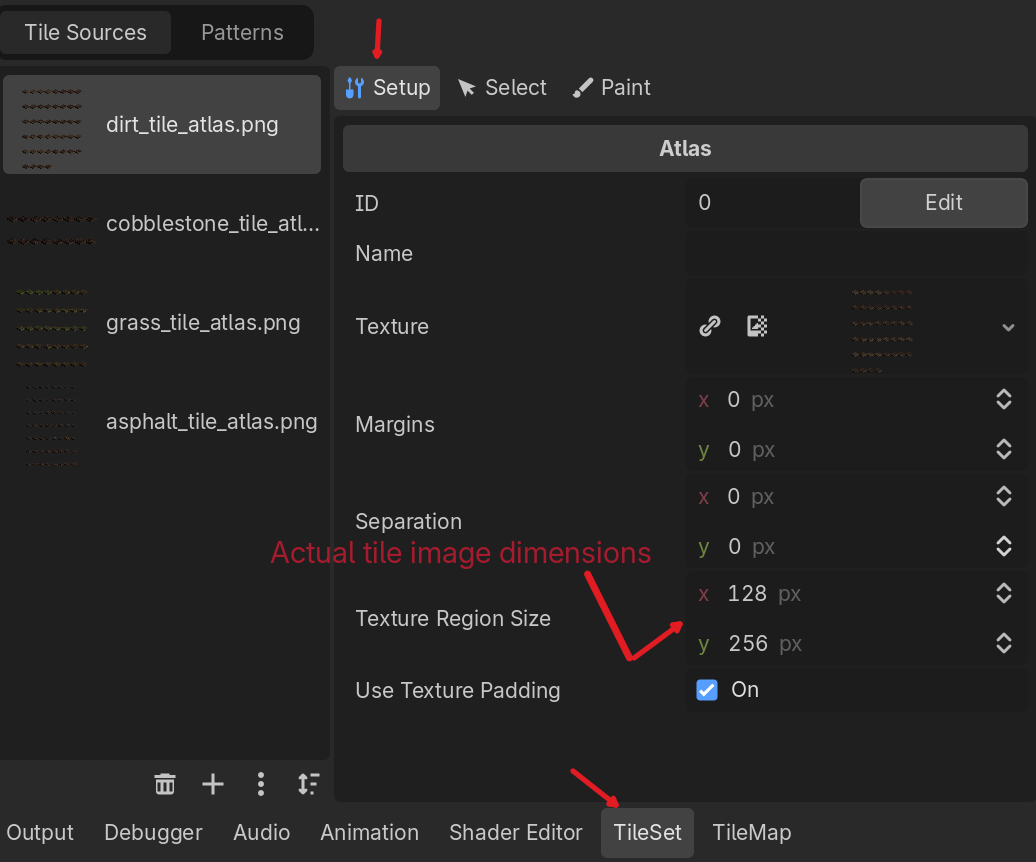Viewport: 1036px width, 862px height.
Task: Open the Shader Editor panel
Action: (x=515, y=832)
